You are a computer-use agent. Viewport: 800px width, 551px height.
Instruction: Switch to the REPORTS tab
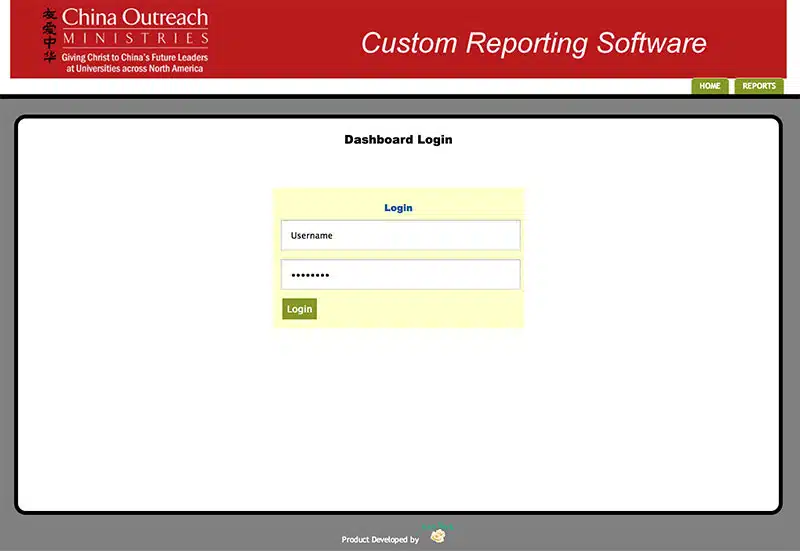tap(759, 86)
